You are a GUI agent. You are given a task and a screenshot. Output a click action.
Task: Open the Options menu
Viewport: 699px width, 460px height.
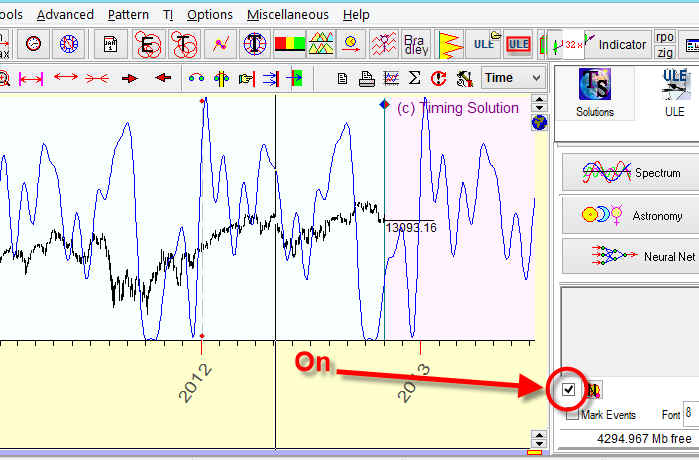click(x=209, y=14)
